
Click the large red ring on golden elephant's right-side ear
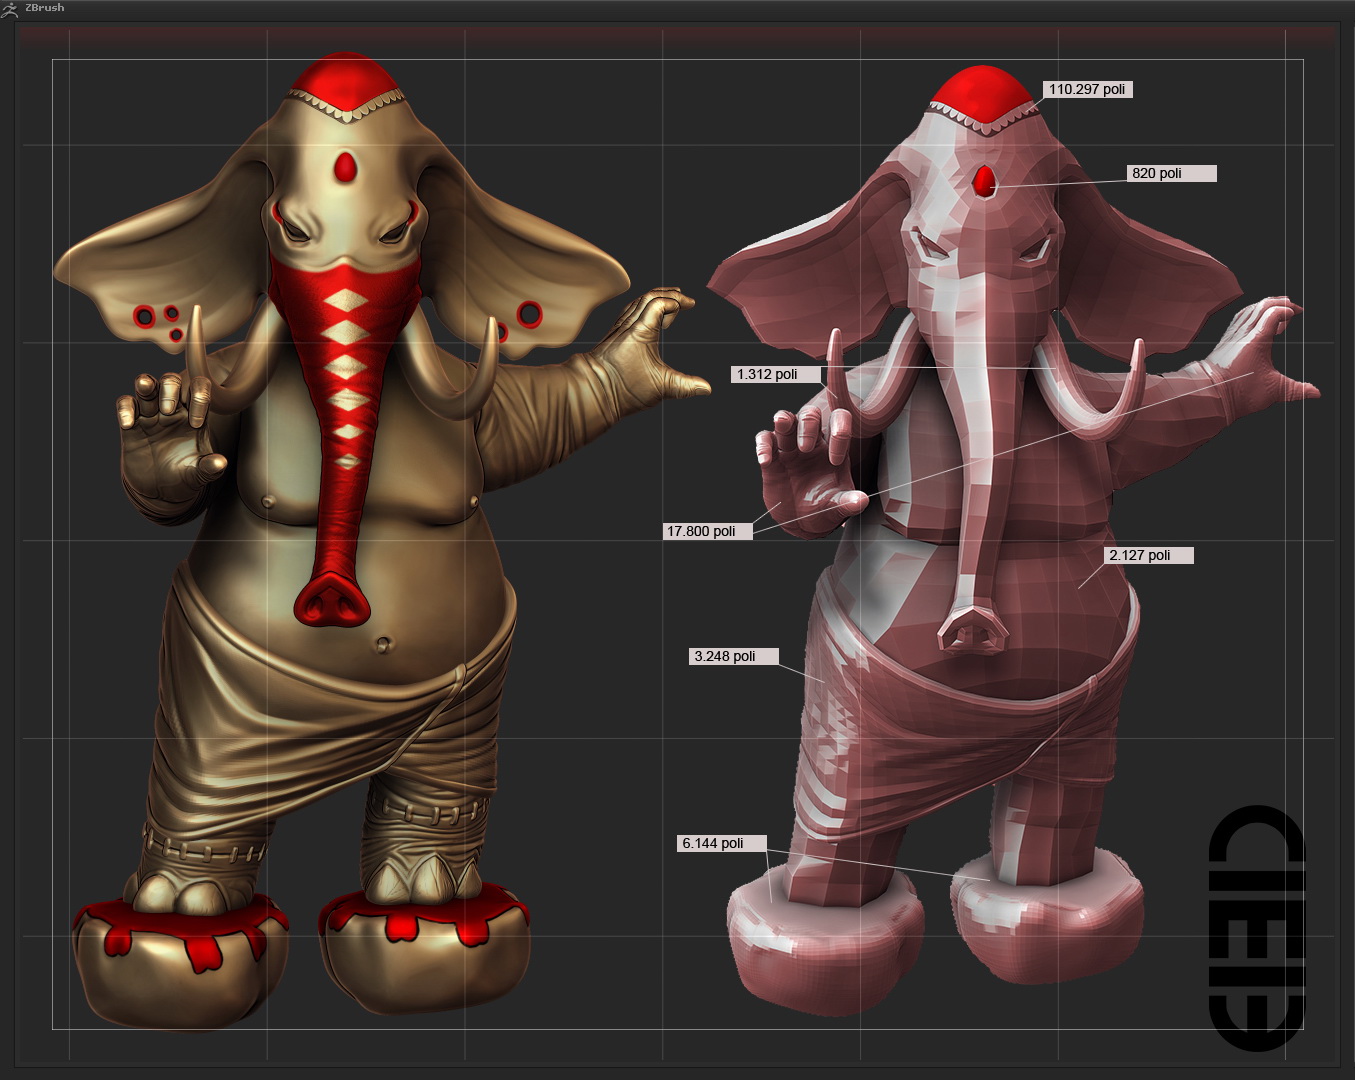(529, 313)
